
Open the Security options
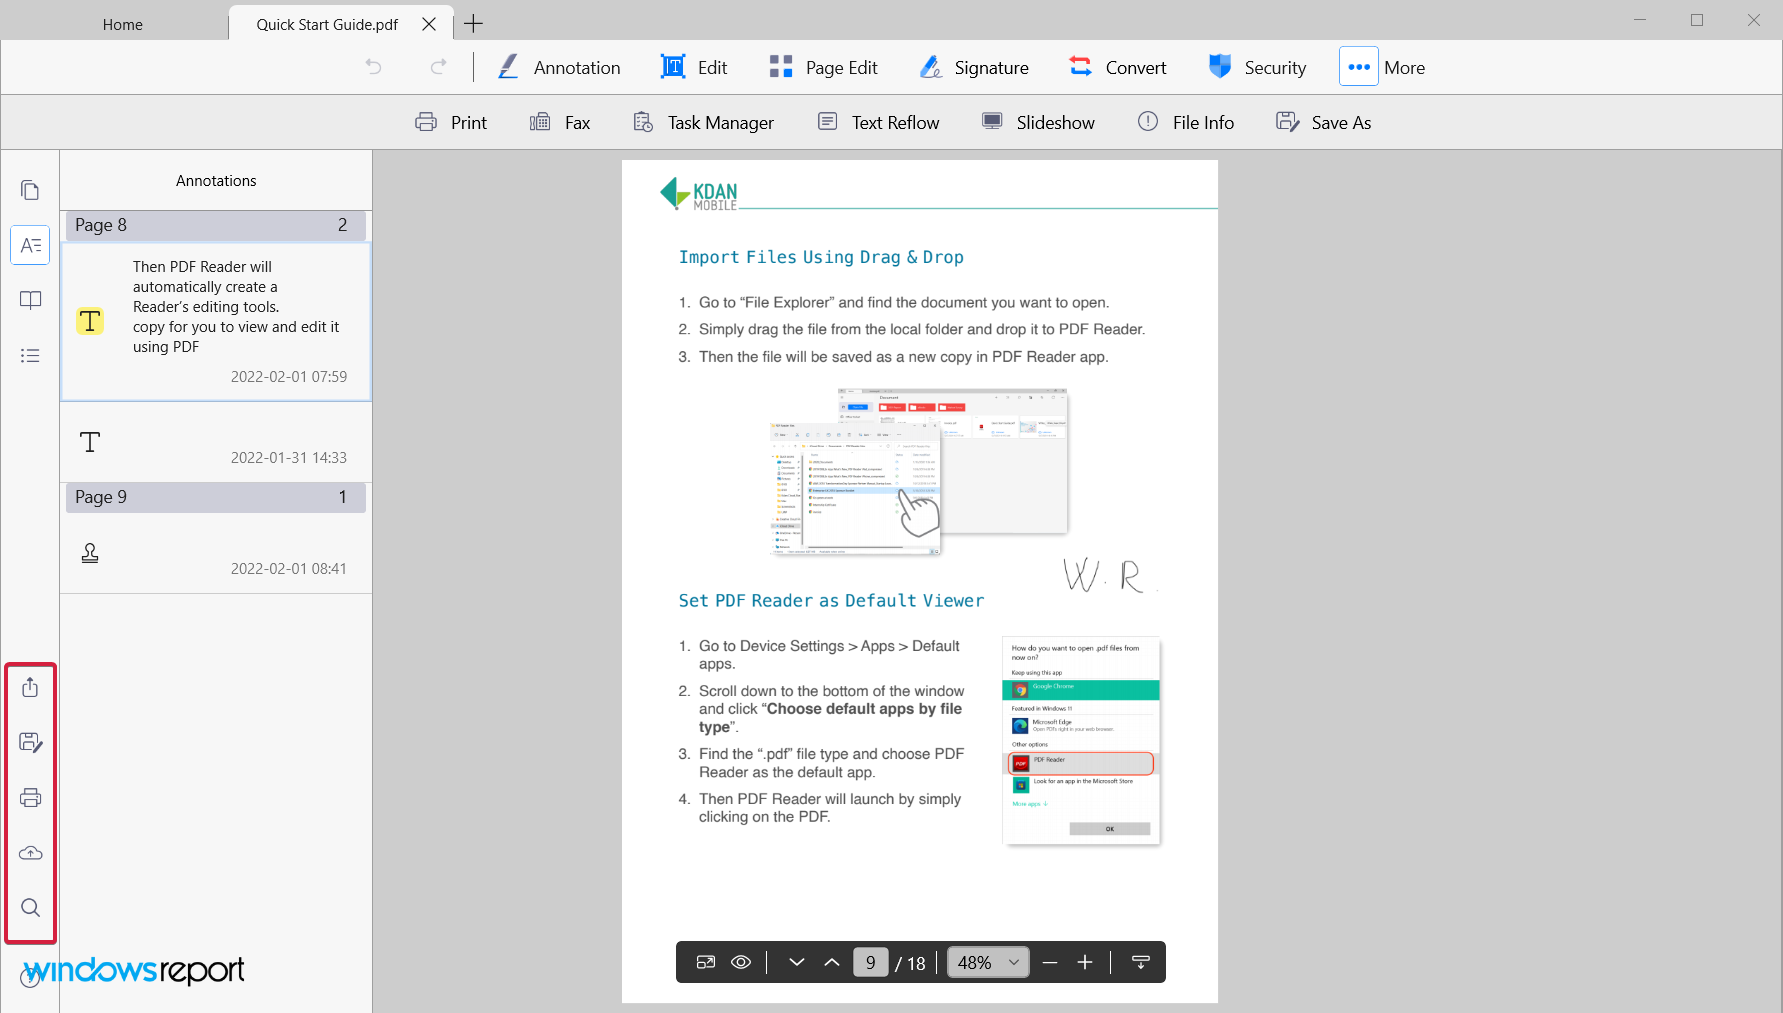1257,67
